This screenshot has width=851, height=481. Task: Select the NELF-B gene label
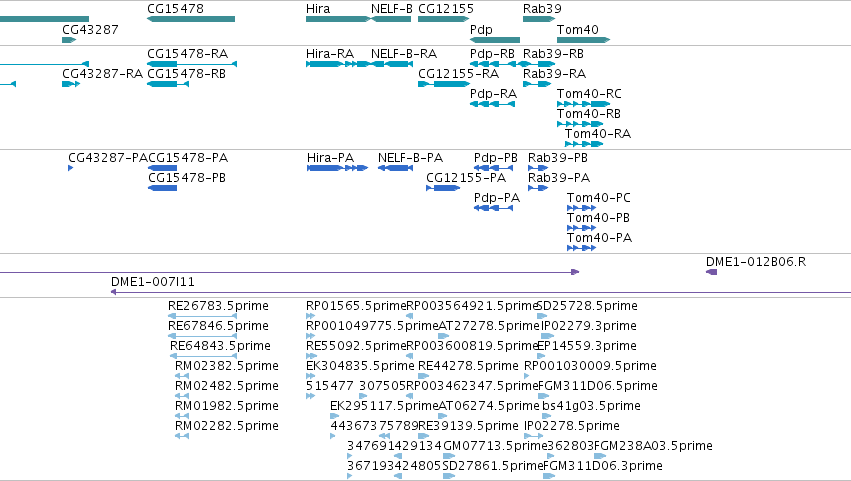(x=391, y=9)
